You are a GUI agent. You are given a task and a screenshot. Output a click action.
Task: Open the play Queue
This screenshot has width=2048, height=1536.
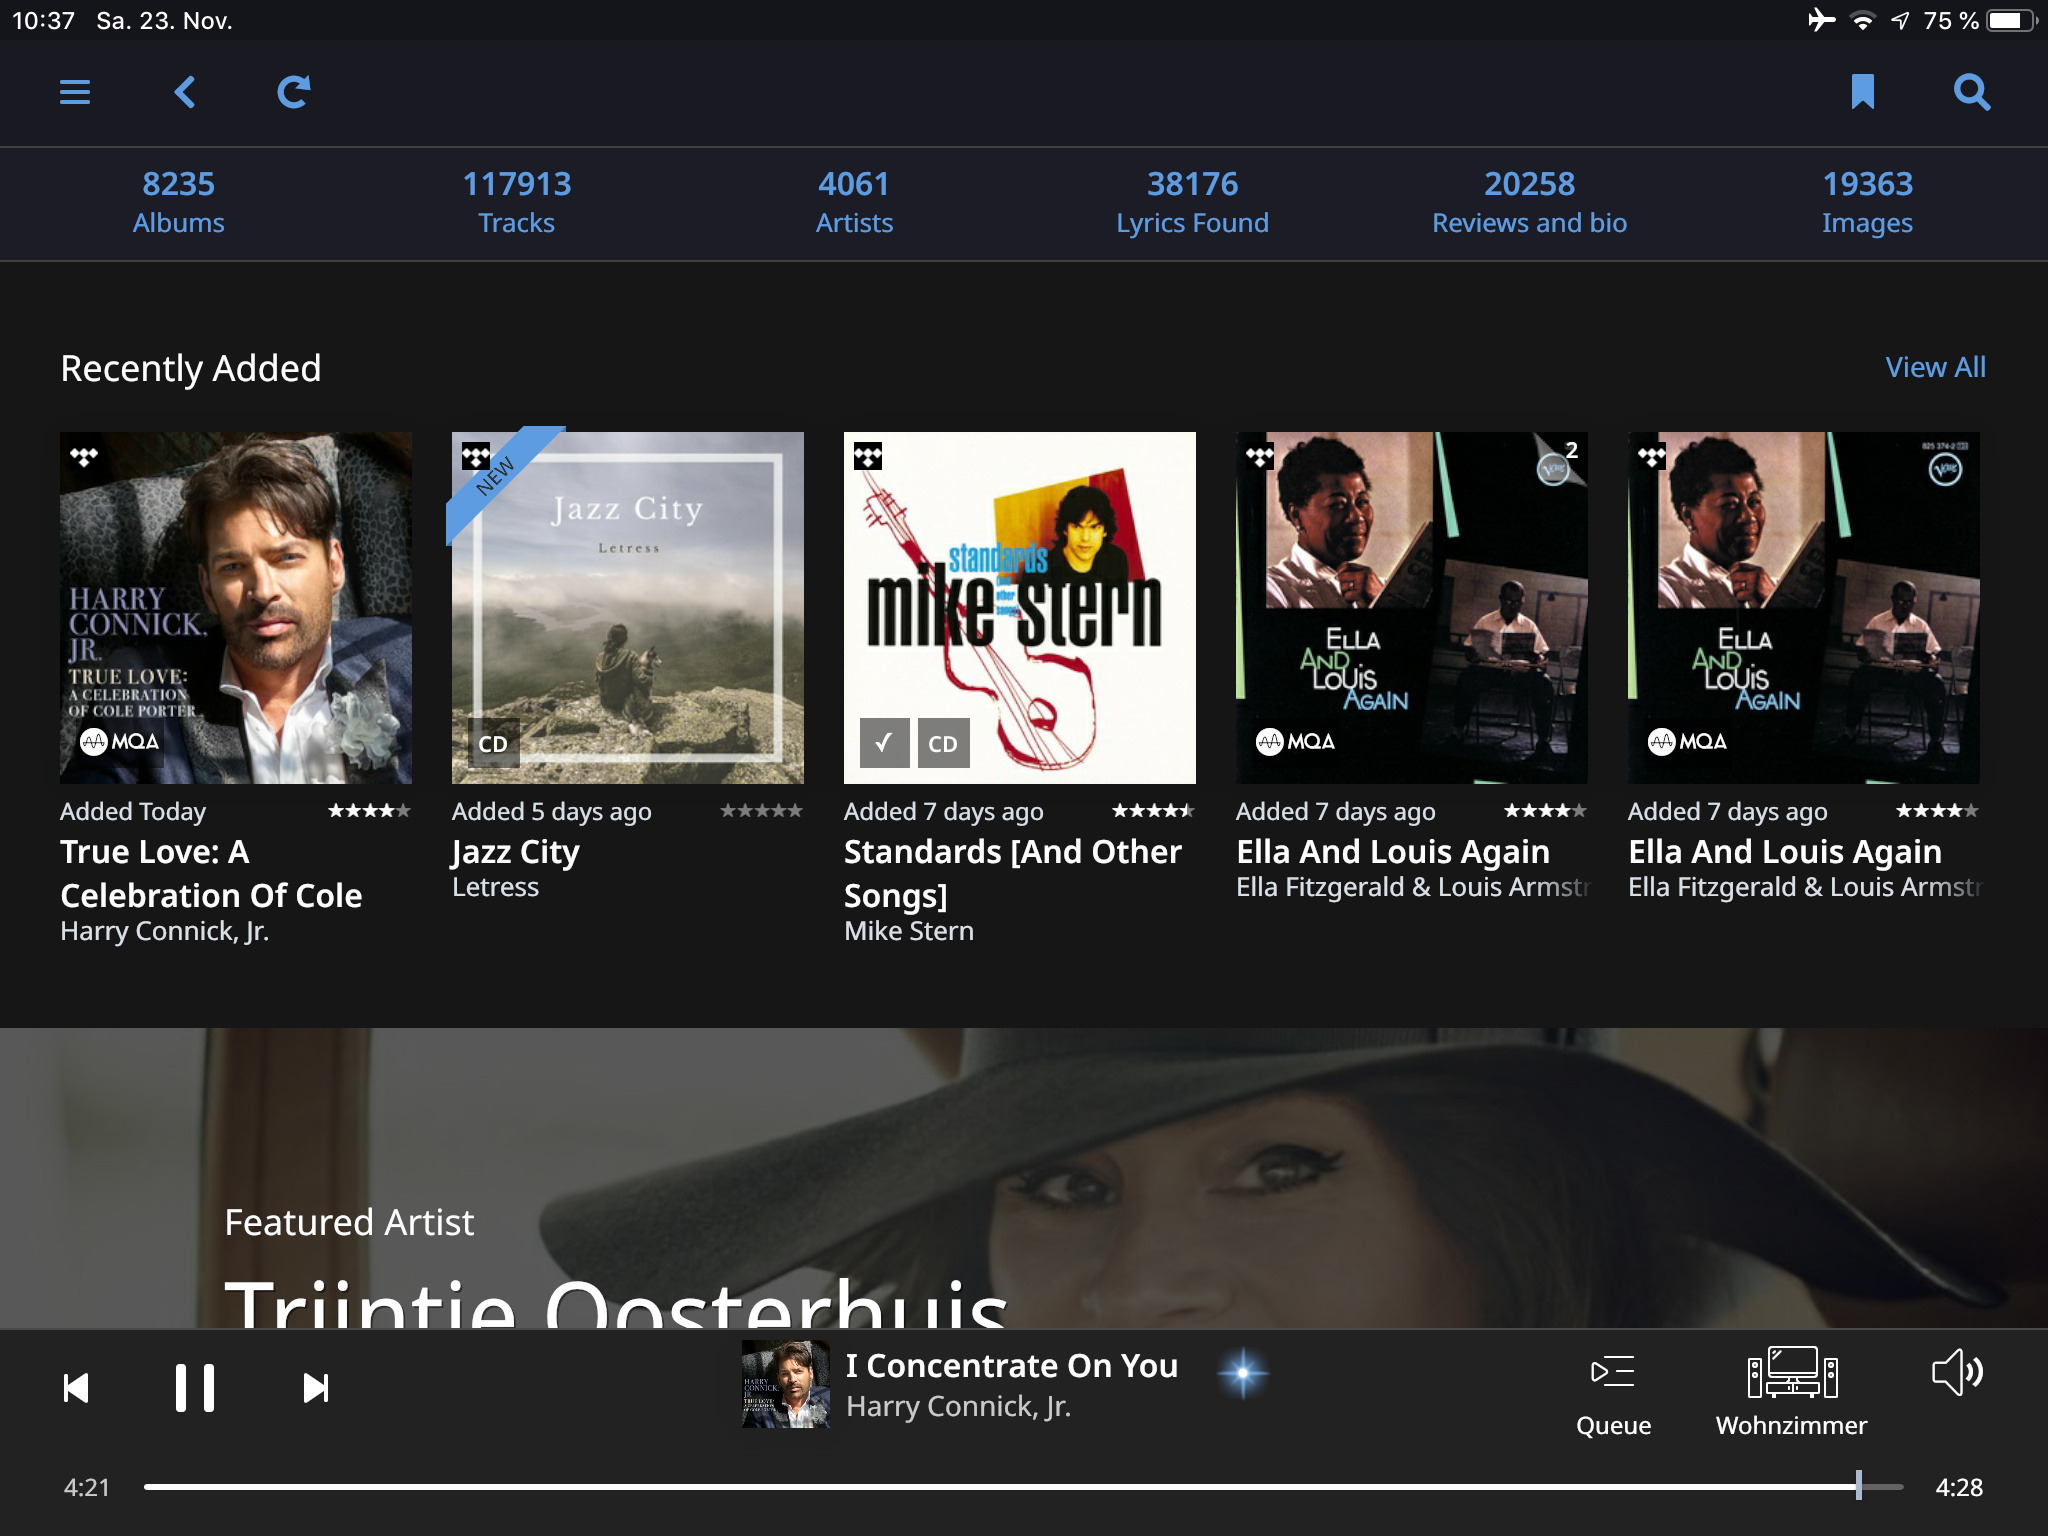(1613, 1396)
